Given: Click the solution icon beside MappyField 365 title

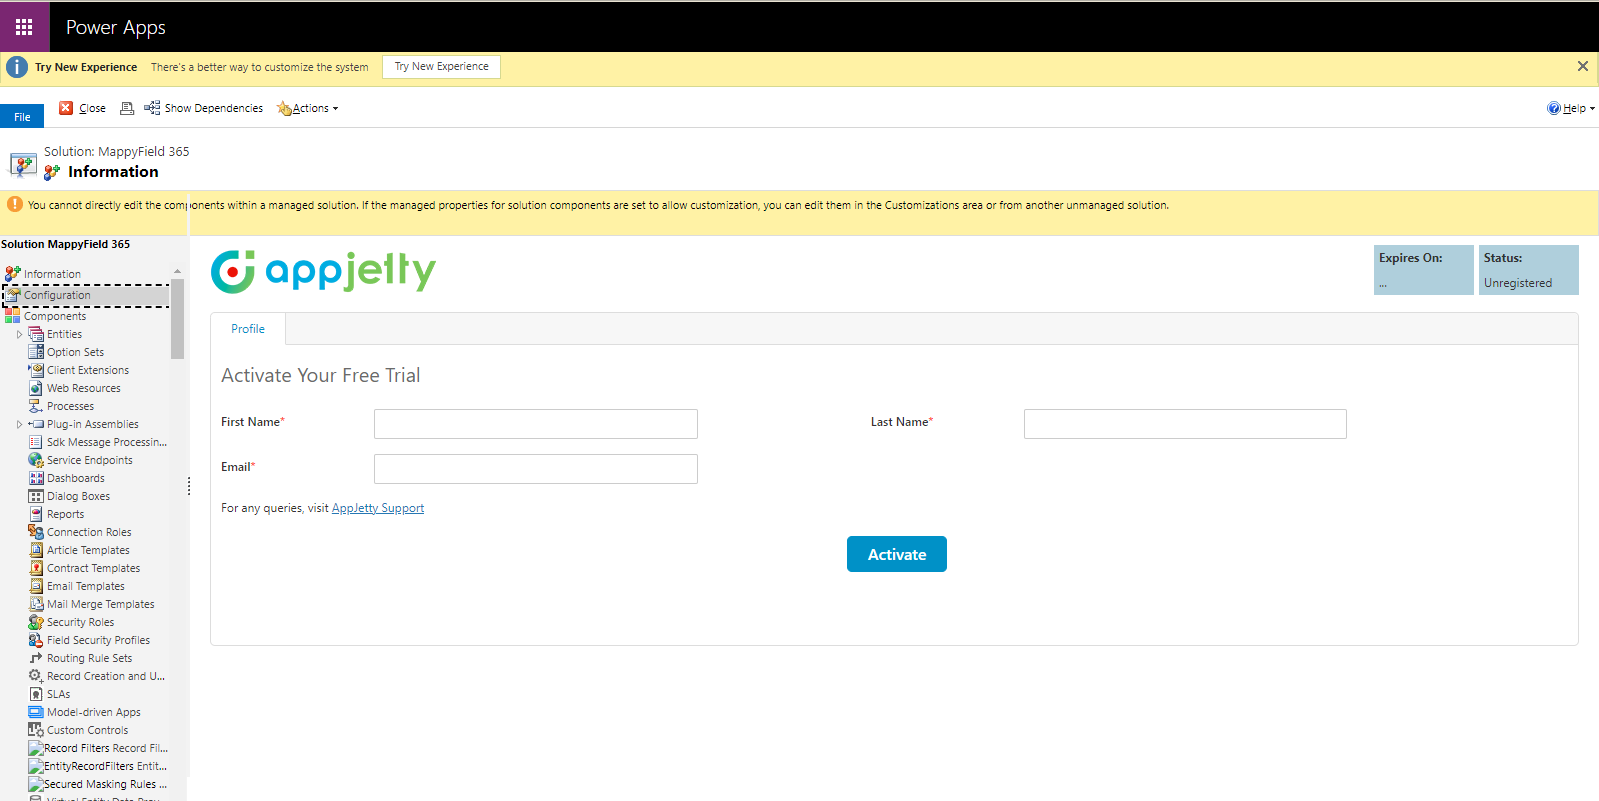Looking at the screenshot, I should click(23, 164).
